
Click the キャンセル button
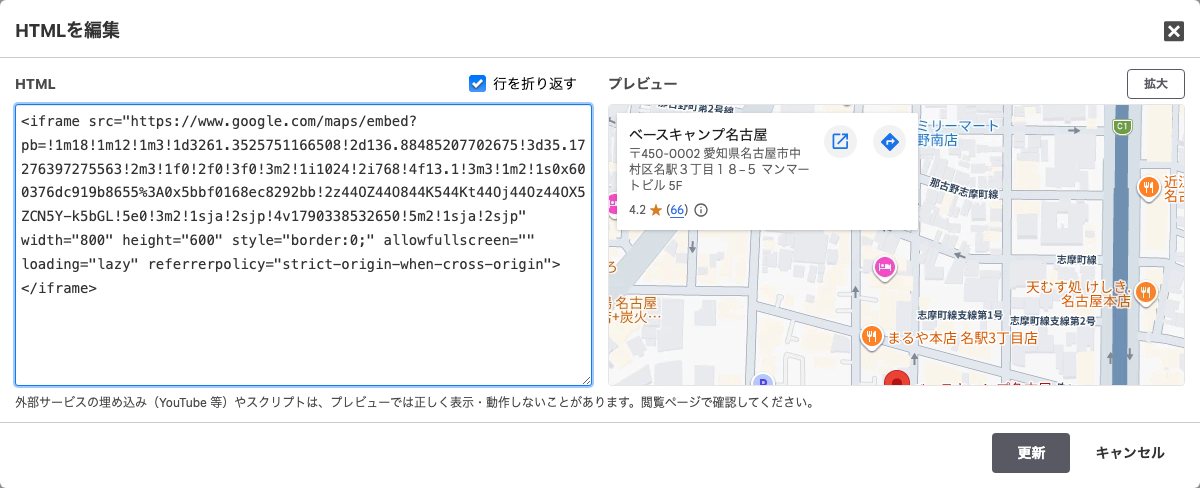pyautogui.click(x=1130, y=453)
